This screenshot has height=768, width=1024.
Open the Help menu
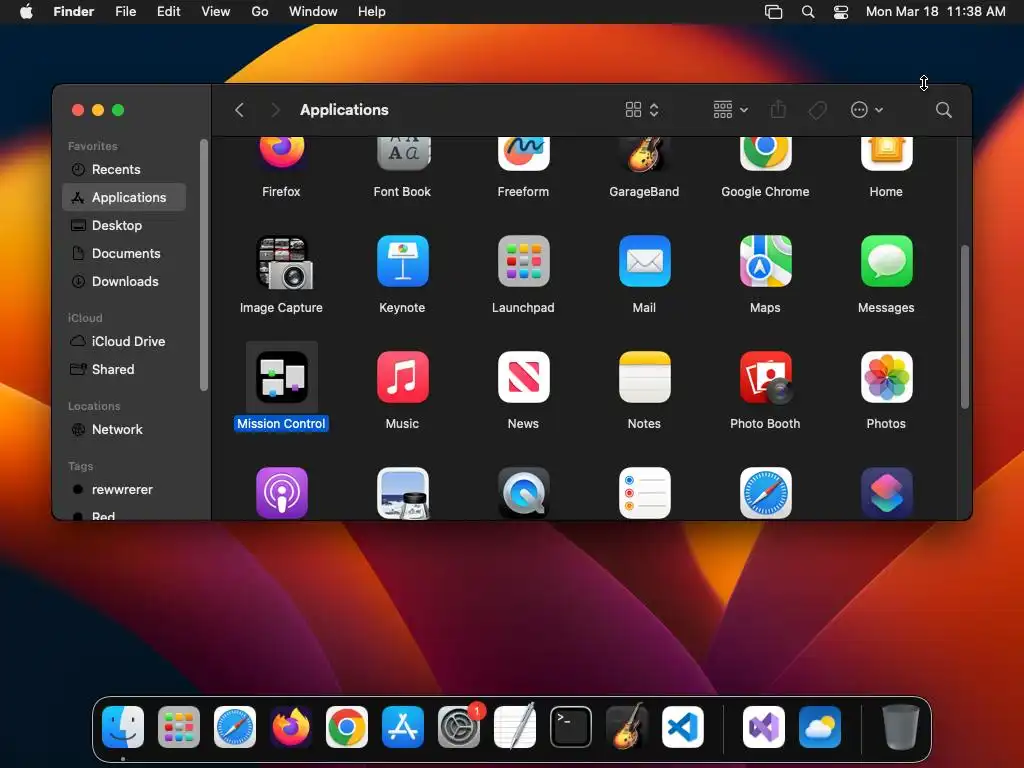[x=372, y=12]
